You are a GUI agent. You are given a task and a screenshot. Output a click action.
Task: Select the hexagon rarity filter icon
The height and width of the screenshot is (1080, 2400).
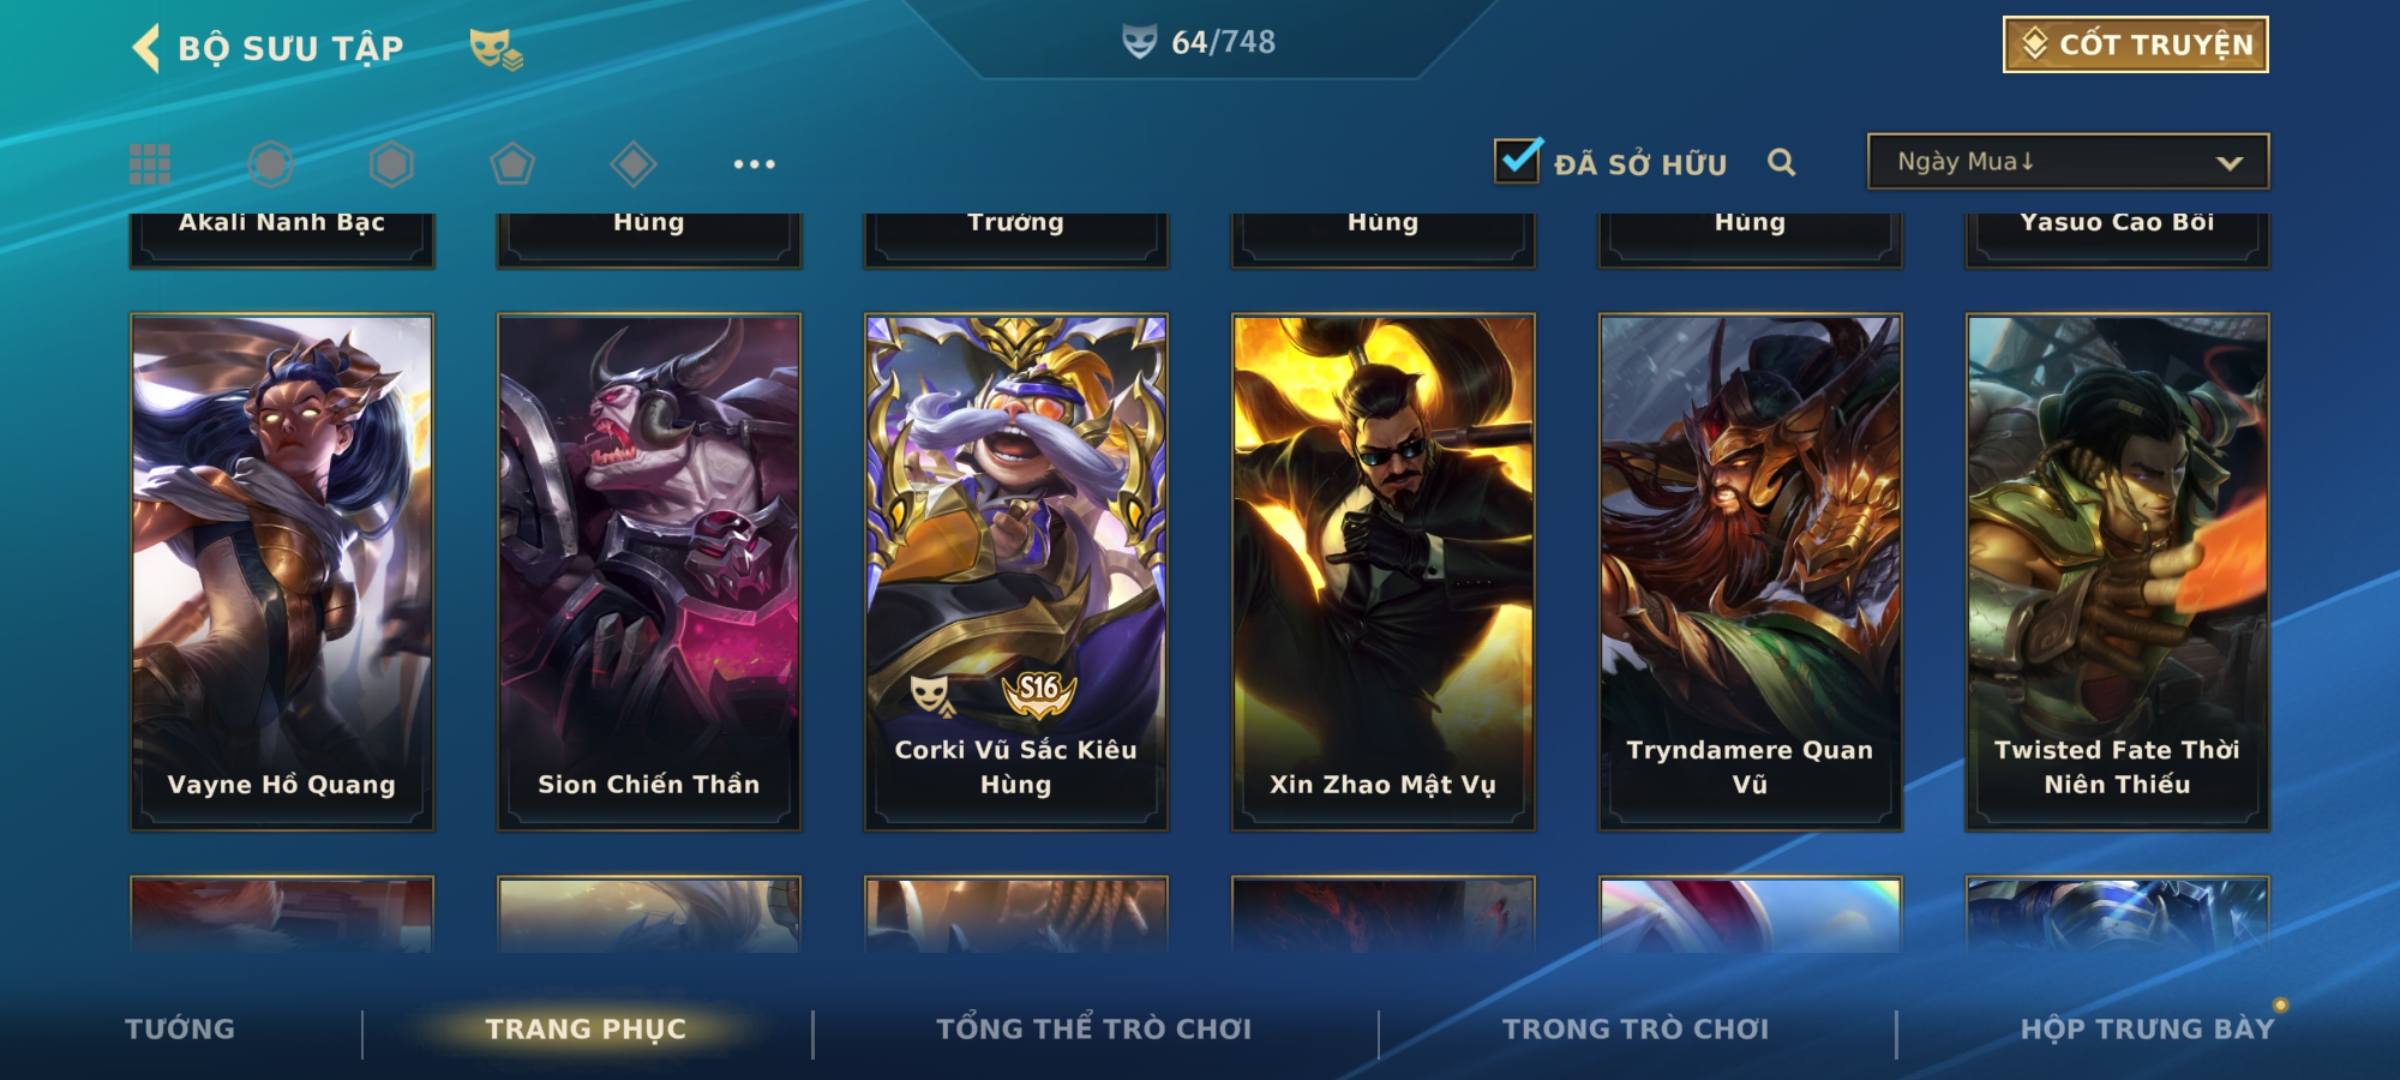pyautogui.click(x=391, y=164)
